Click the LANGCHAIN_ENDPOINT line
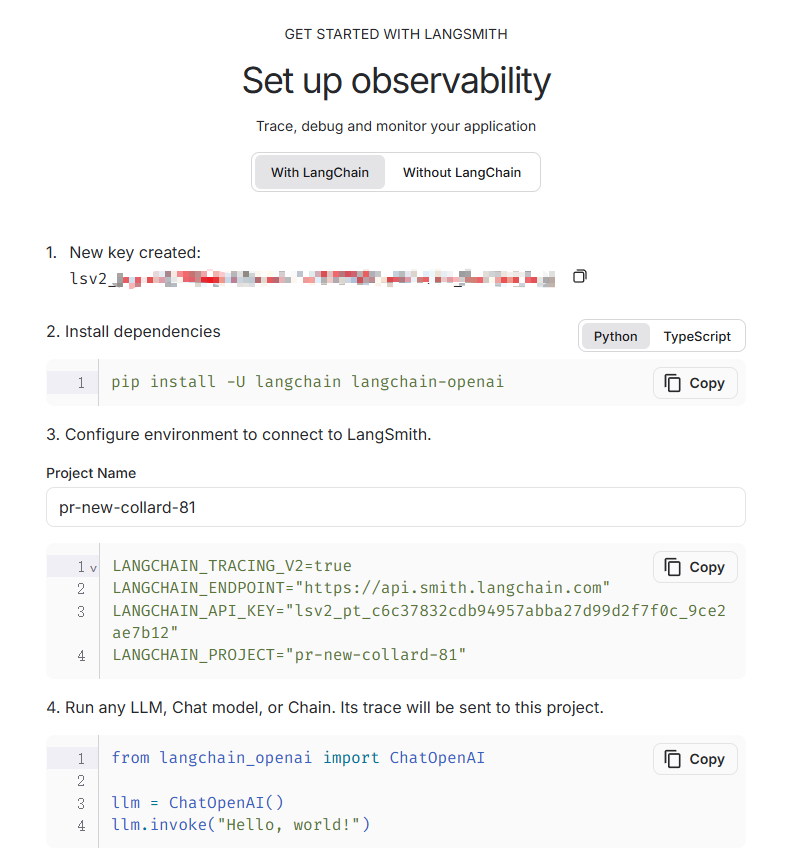This screenshot has width=796, height=868. coord(361,588)
